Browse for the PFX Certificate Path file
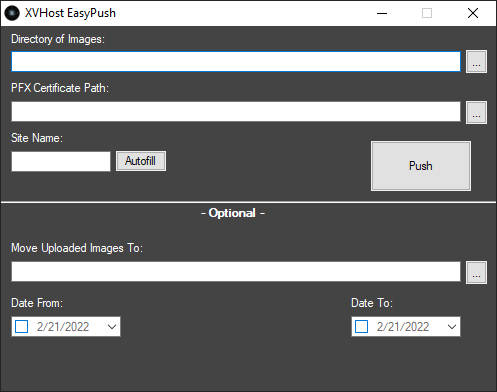 (x=476, y=112)
